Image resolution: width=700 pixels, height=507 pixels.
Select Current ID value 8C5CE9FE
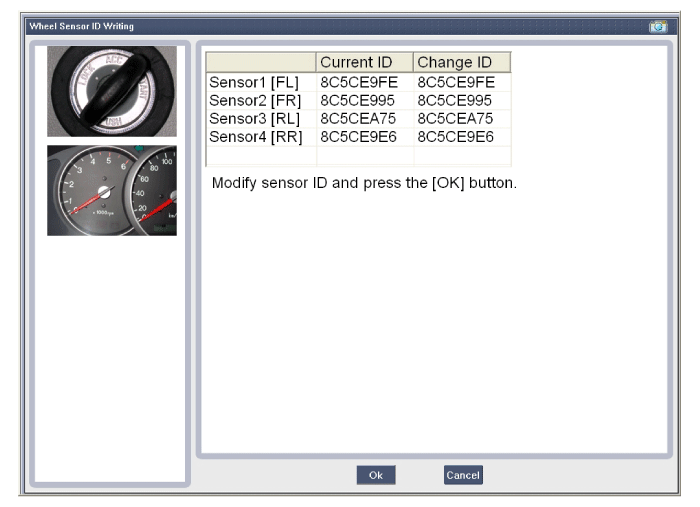358,82
